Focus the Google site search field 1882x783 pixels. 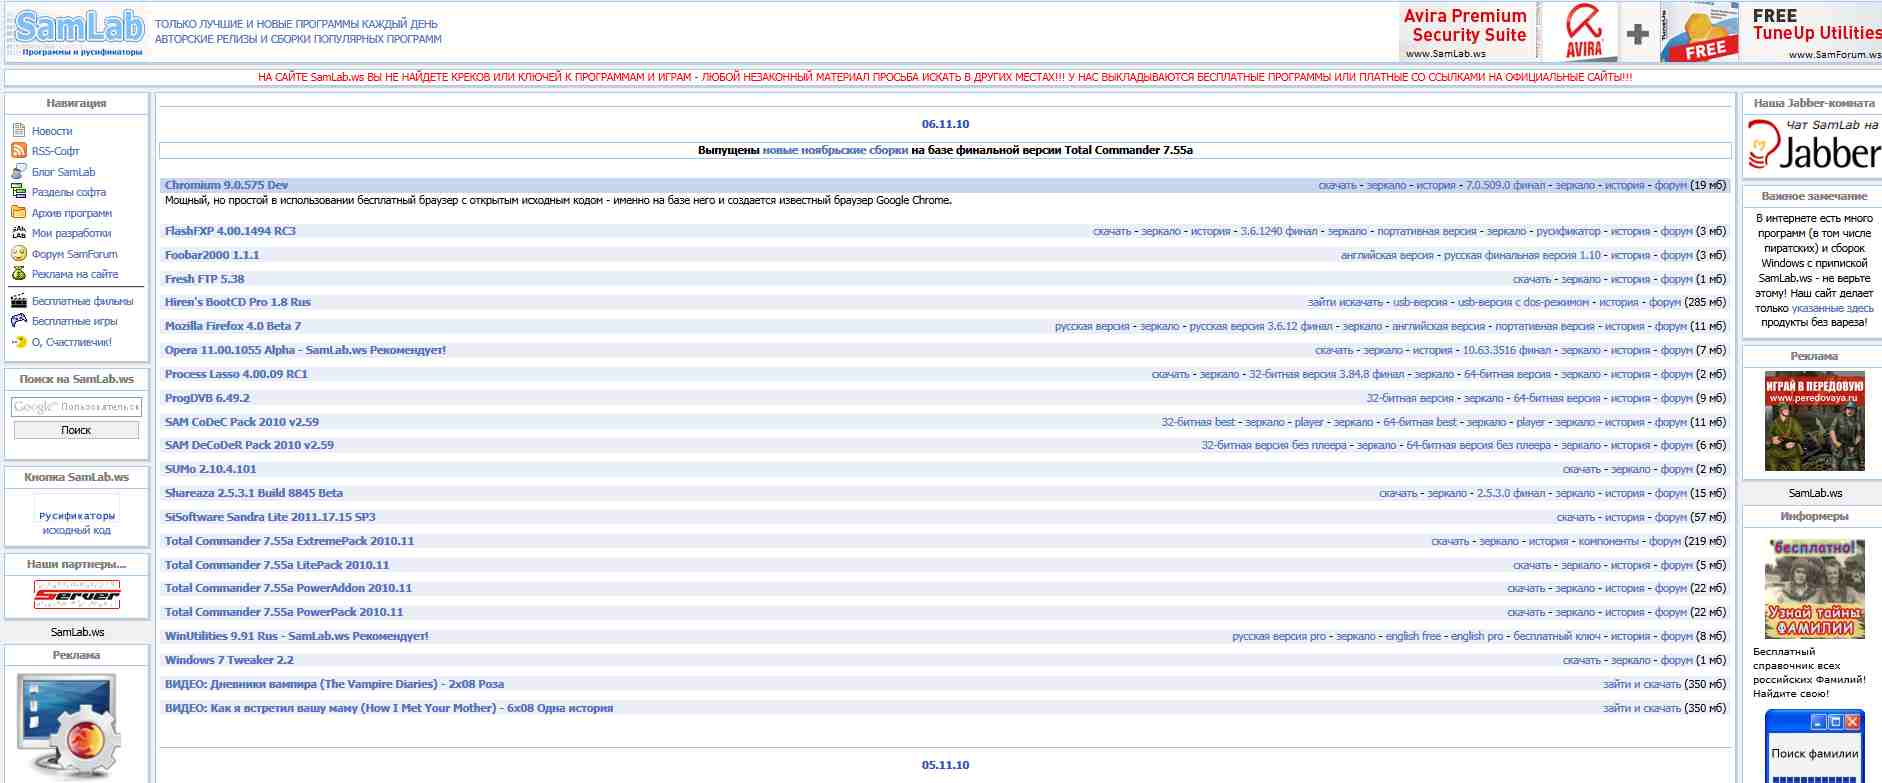77,407
